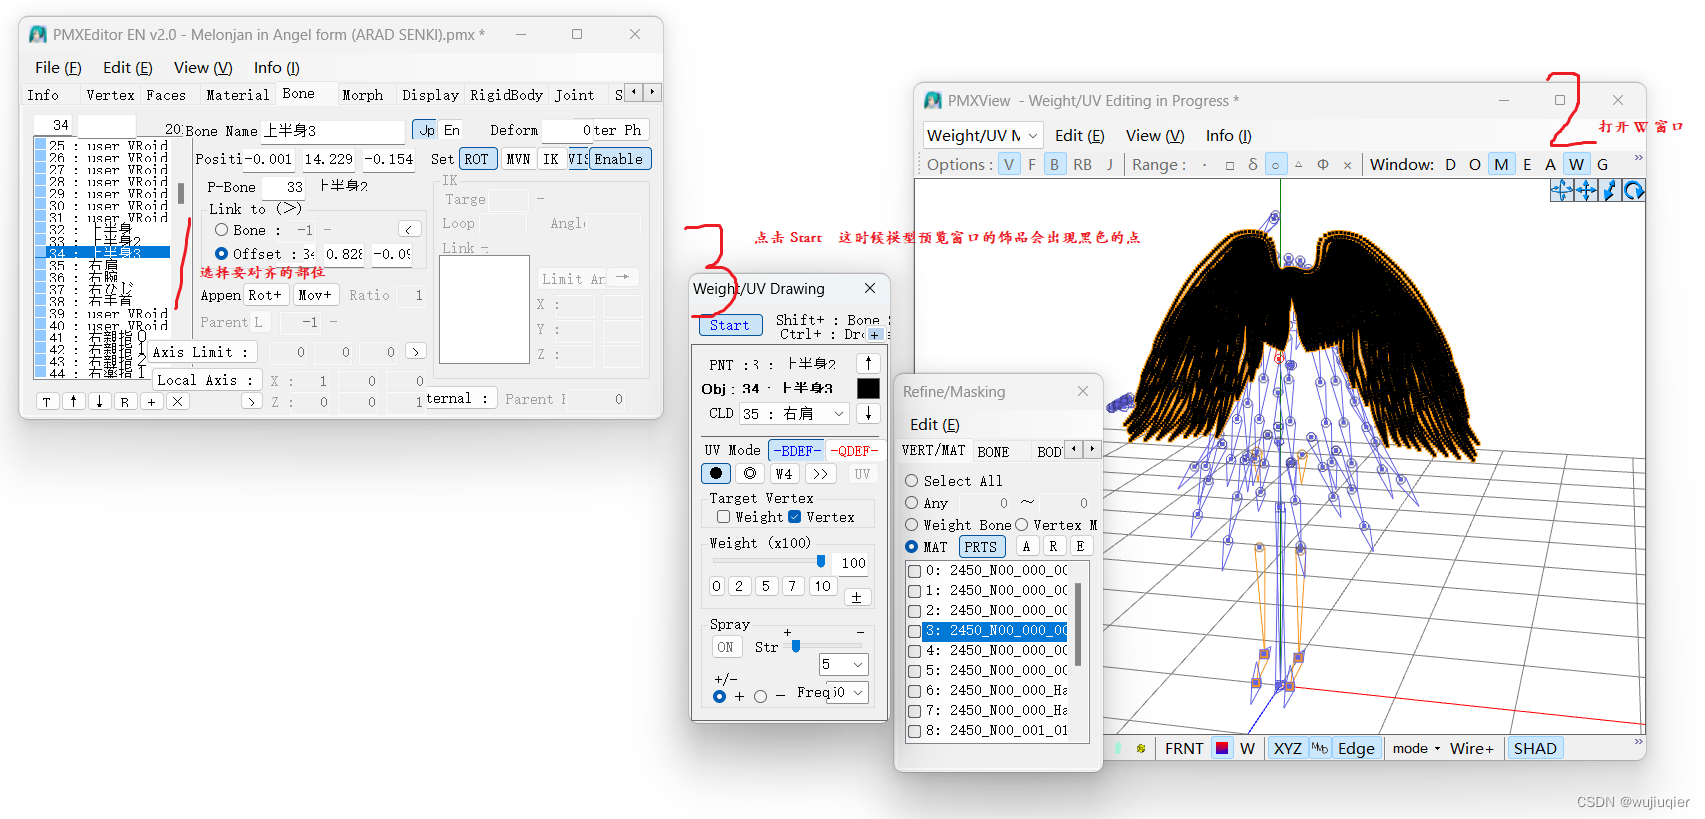Move bone down with arrow button in bone list
The width and height of the screenshot is (1705, 819).
pyautogui.click(x=99, y=401)
